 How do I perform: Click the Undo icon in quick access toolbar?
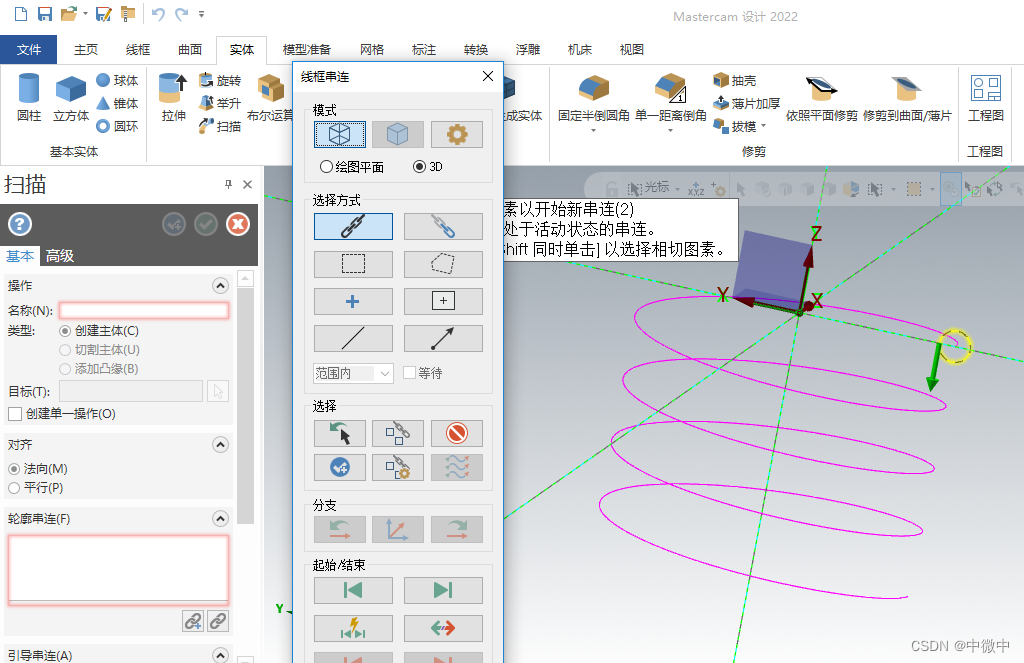[158, 14]
